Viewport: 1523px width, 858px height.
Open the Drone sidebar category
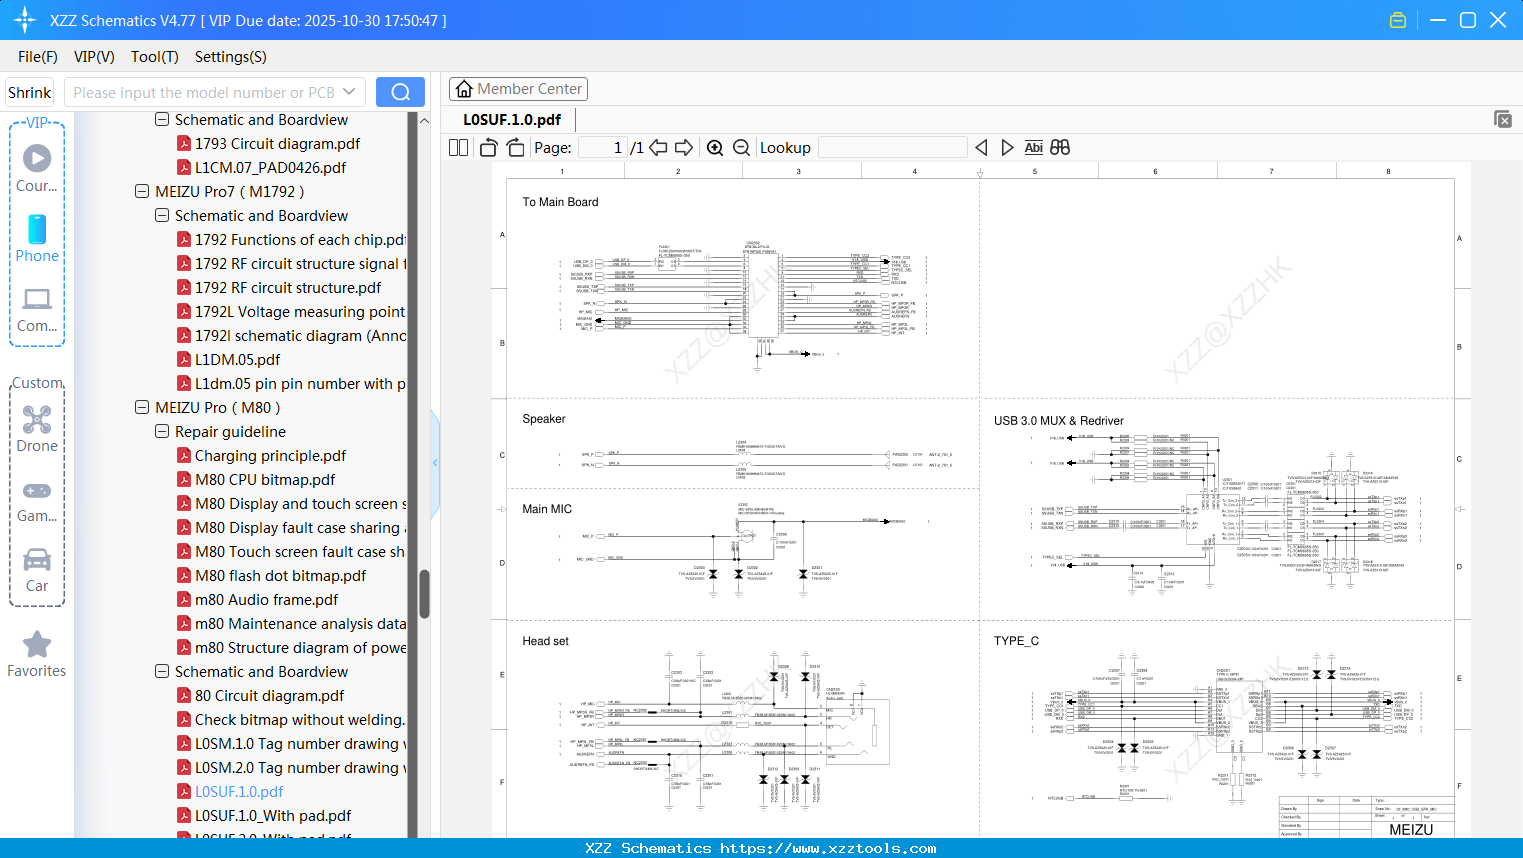[x=37, y=429]
